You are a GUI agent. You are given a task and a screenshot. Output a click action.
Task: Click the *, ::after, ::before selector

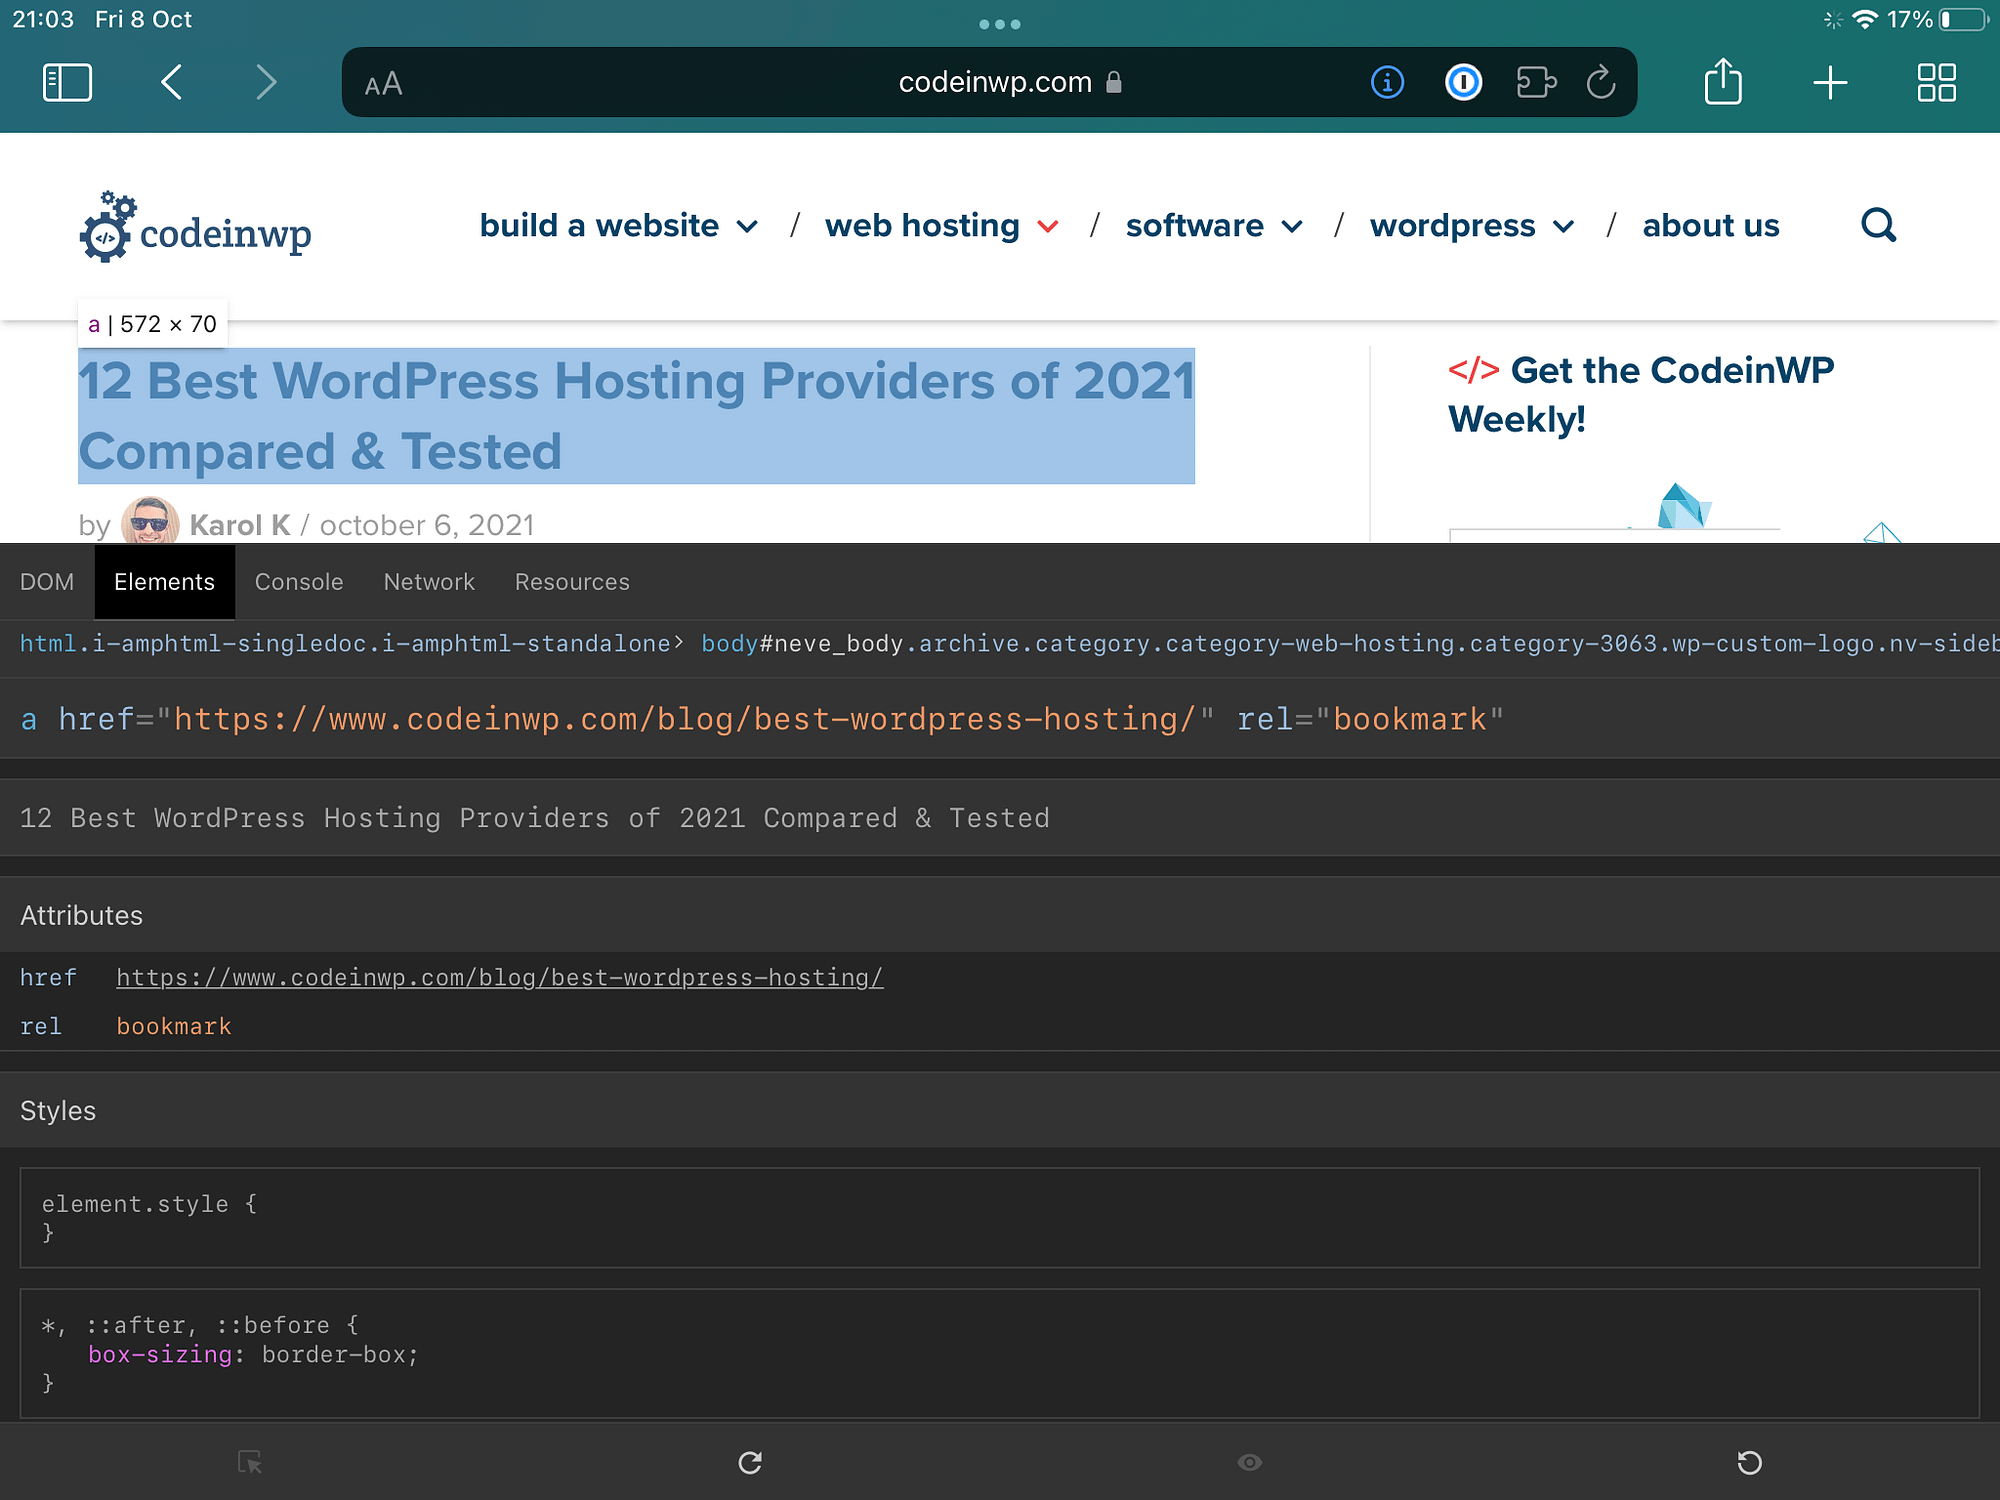185,1325
